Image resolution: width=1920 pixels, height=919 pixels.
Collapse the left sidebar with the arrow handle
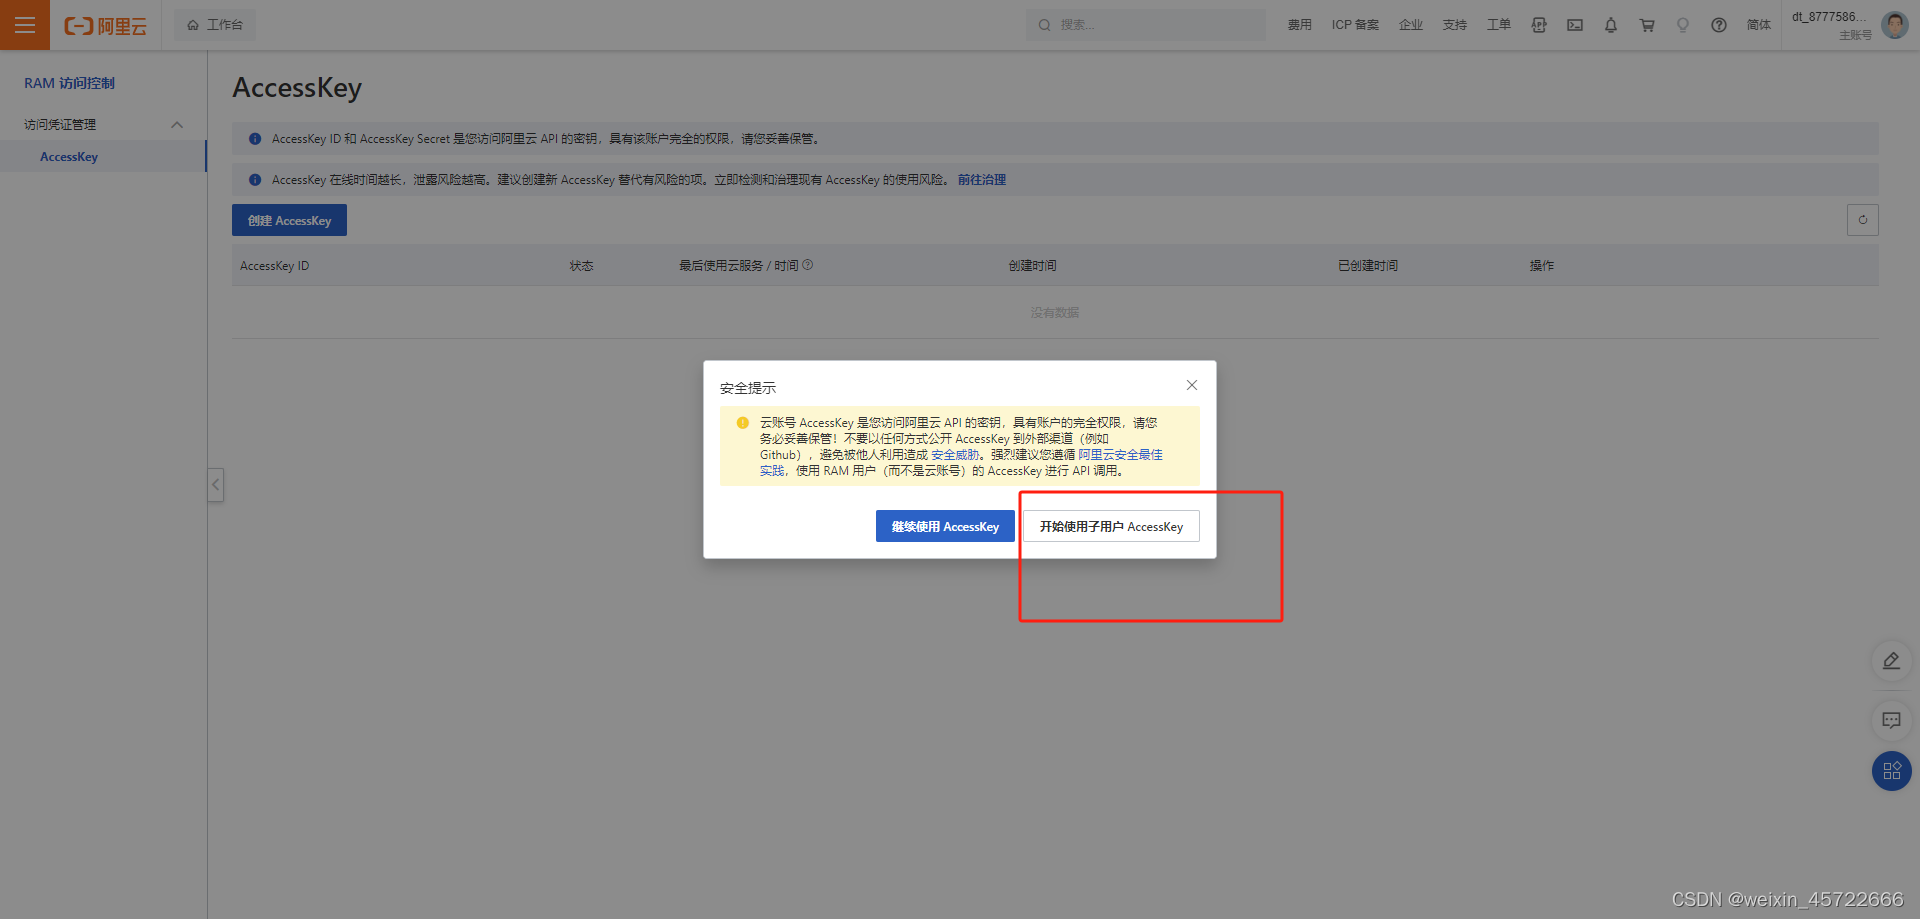(215, 485)
